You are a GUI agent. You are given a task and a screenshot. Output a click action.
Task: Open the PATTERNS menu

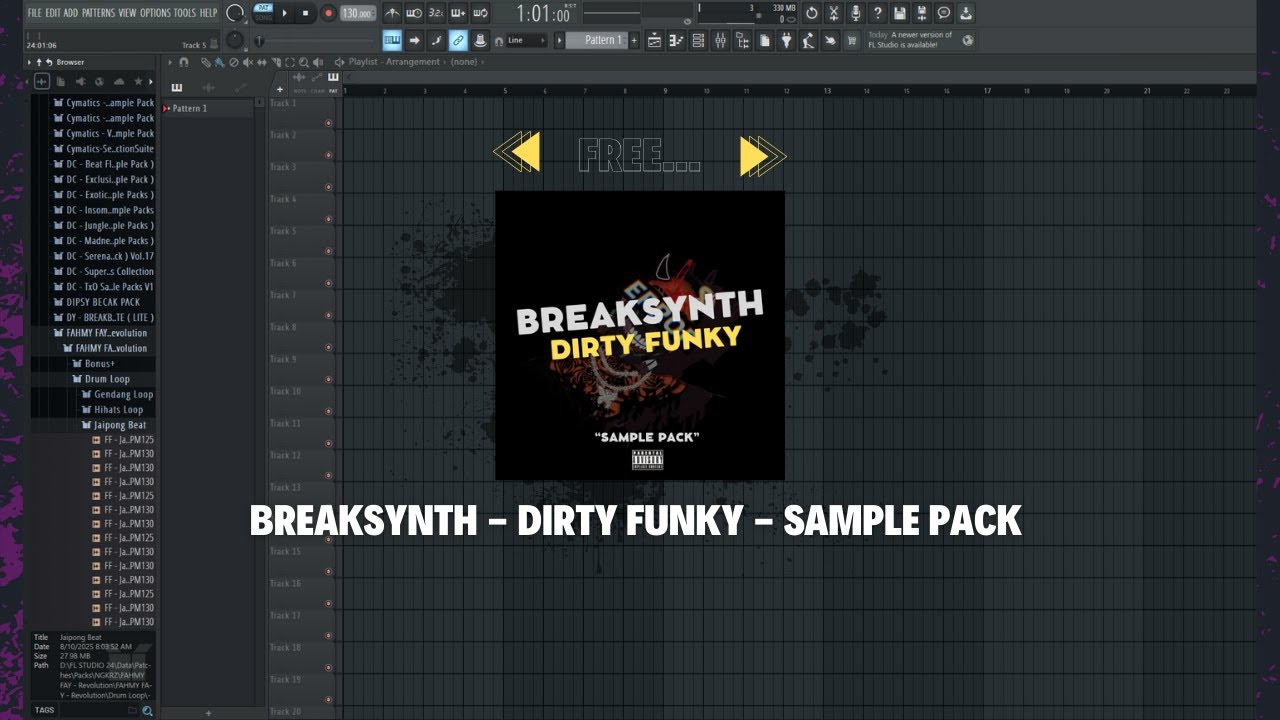(x=98, y=13)
